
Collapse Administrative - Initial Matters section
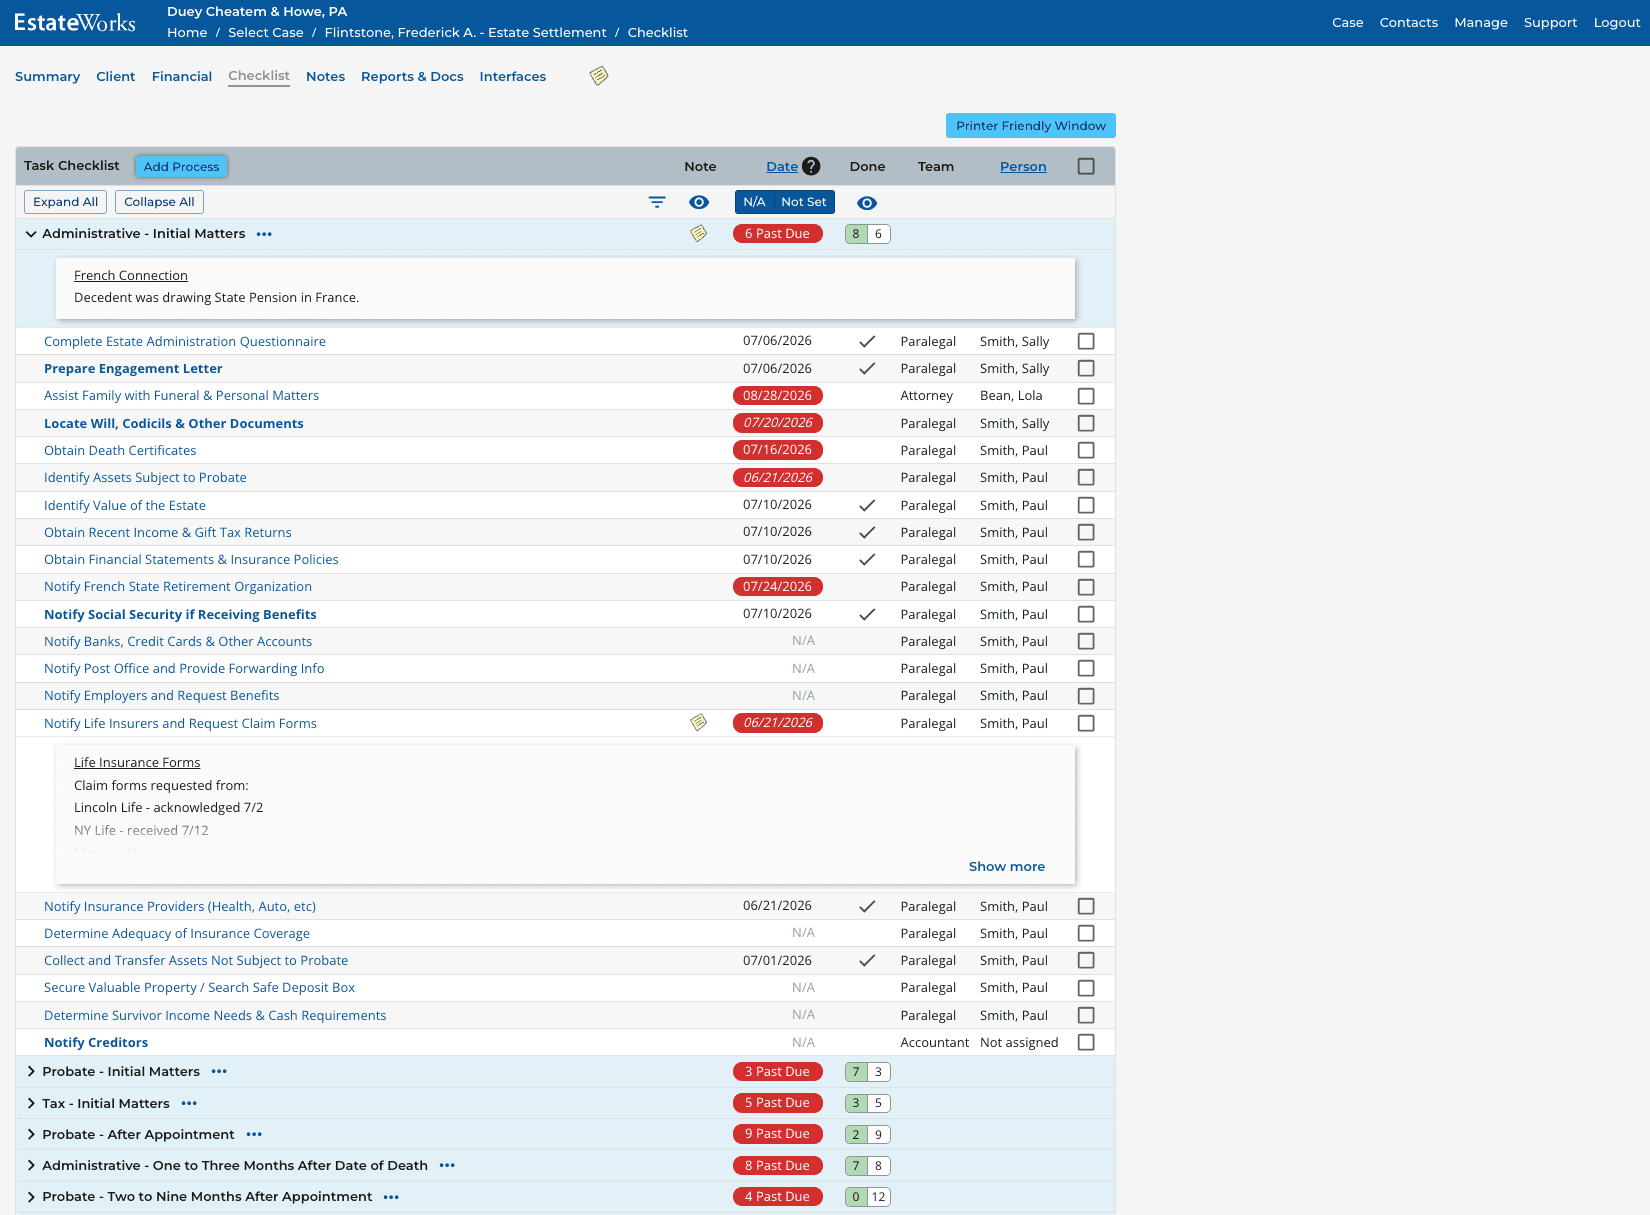(x=31, y=234)
